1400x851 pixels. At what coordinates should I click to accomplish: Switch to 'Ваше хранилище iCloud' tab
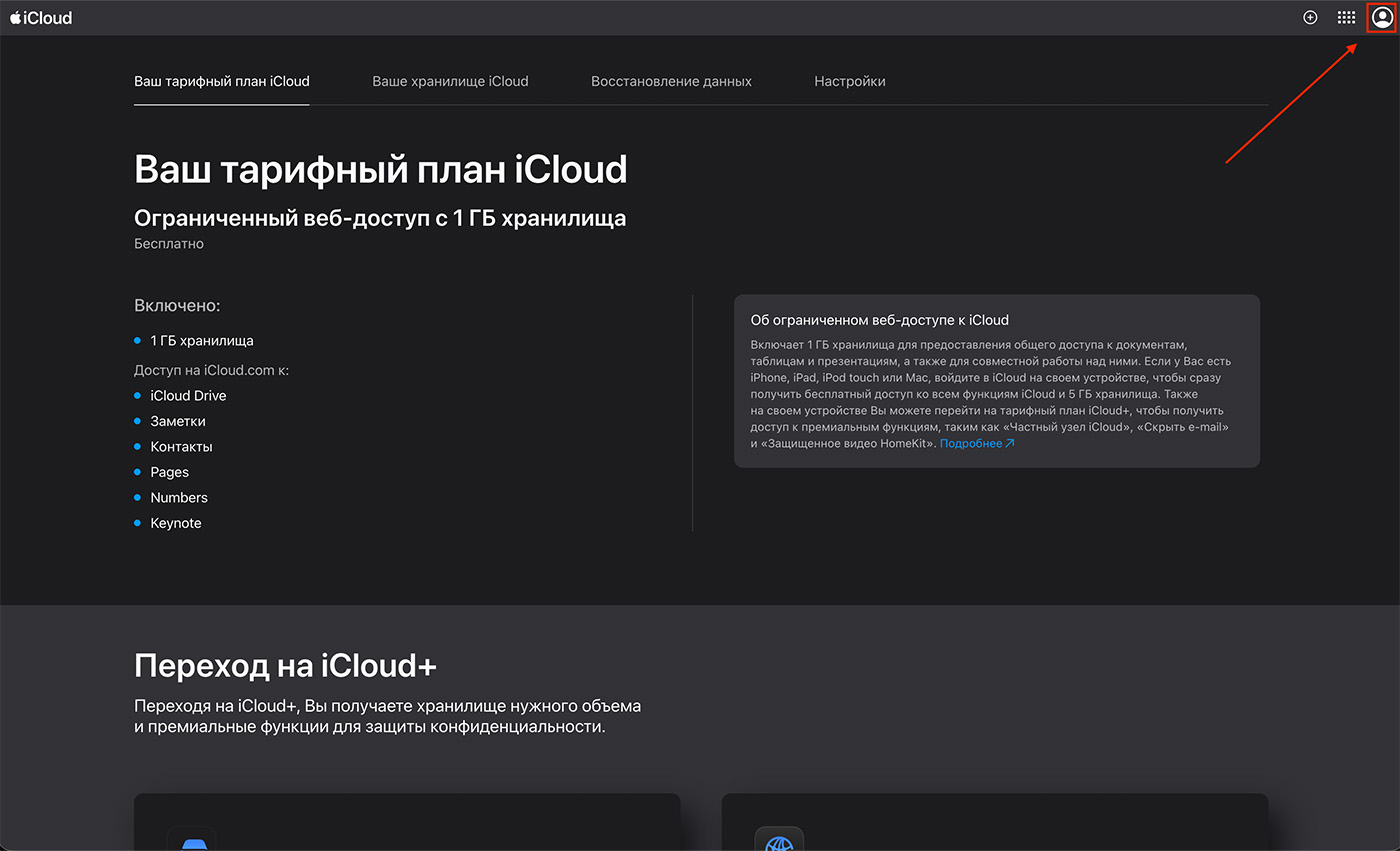point(450,81)
